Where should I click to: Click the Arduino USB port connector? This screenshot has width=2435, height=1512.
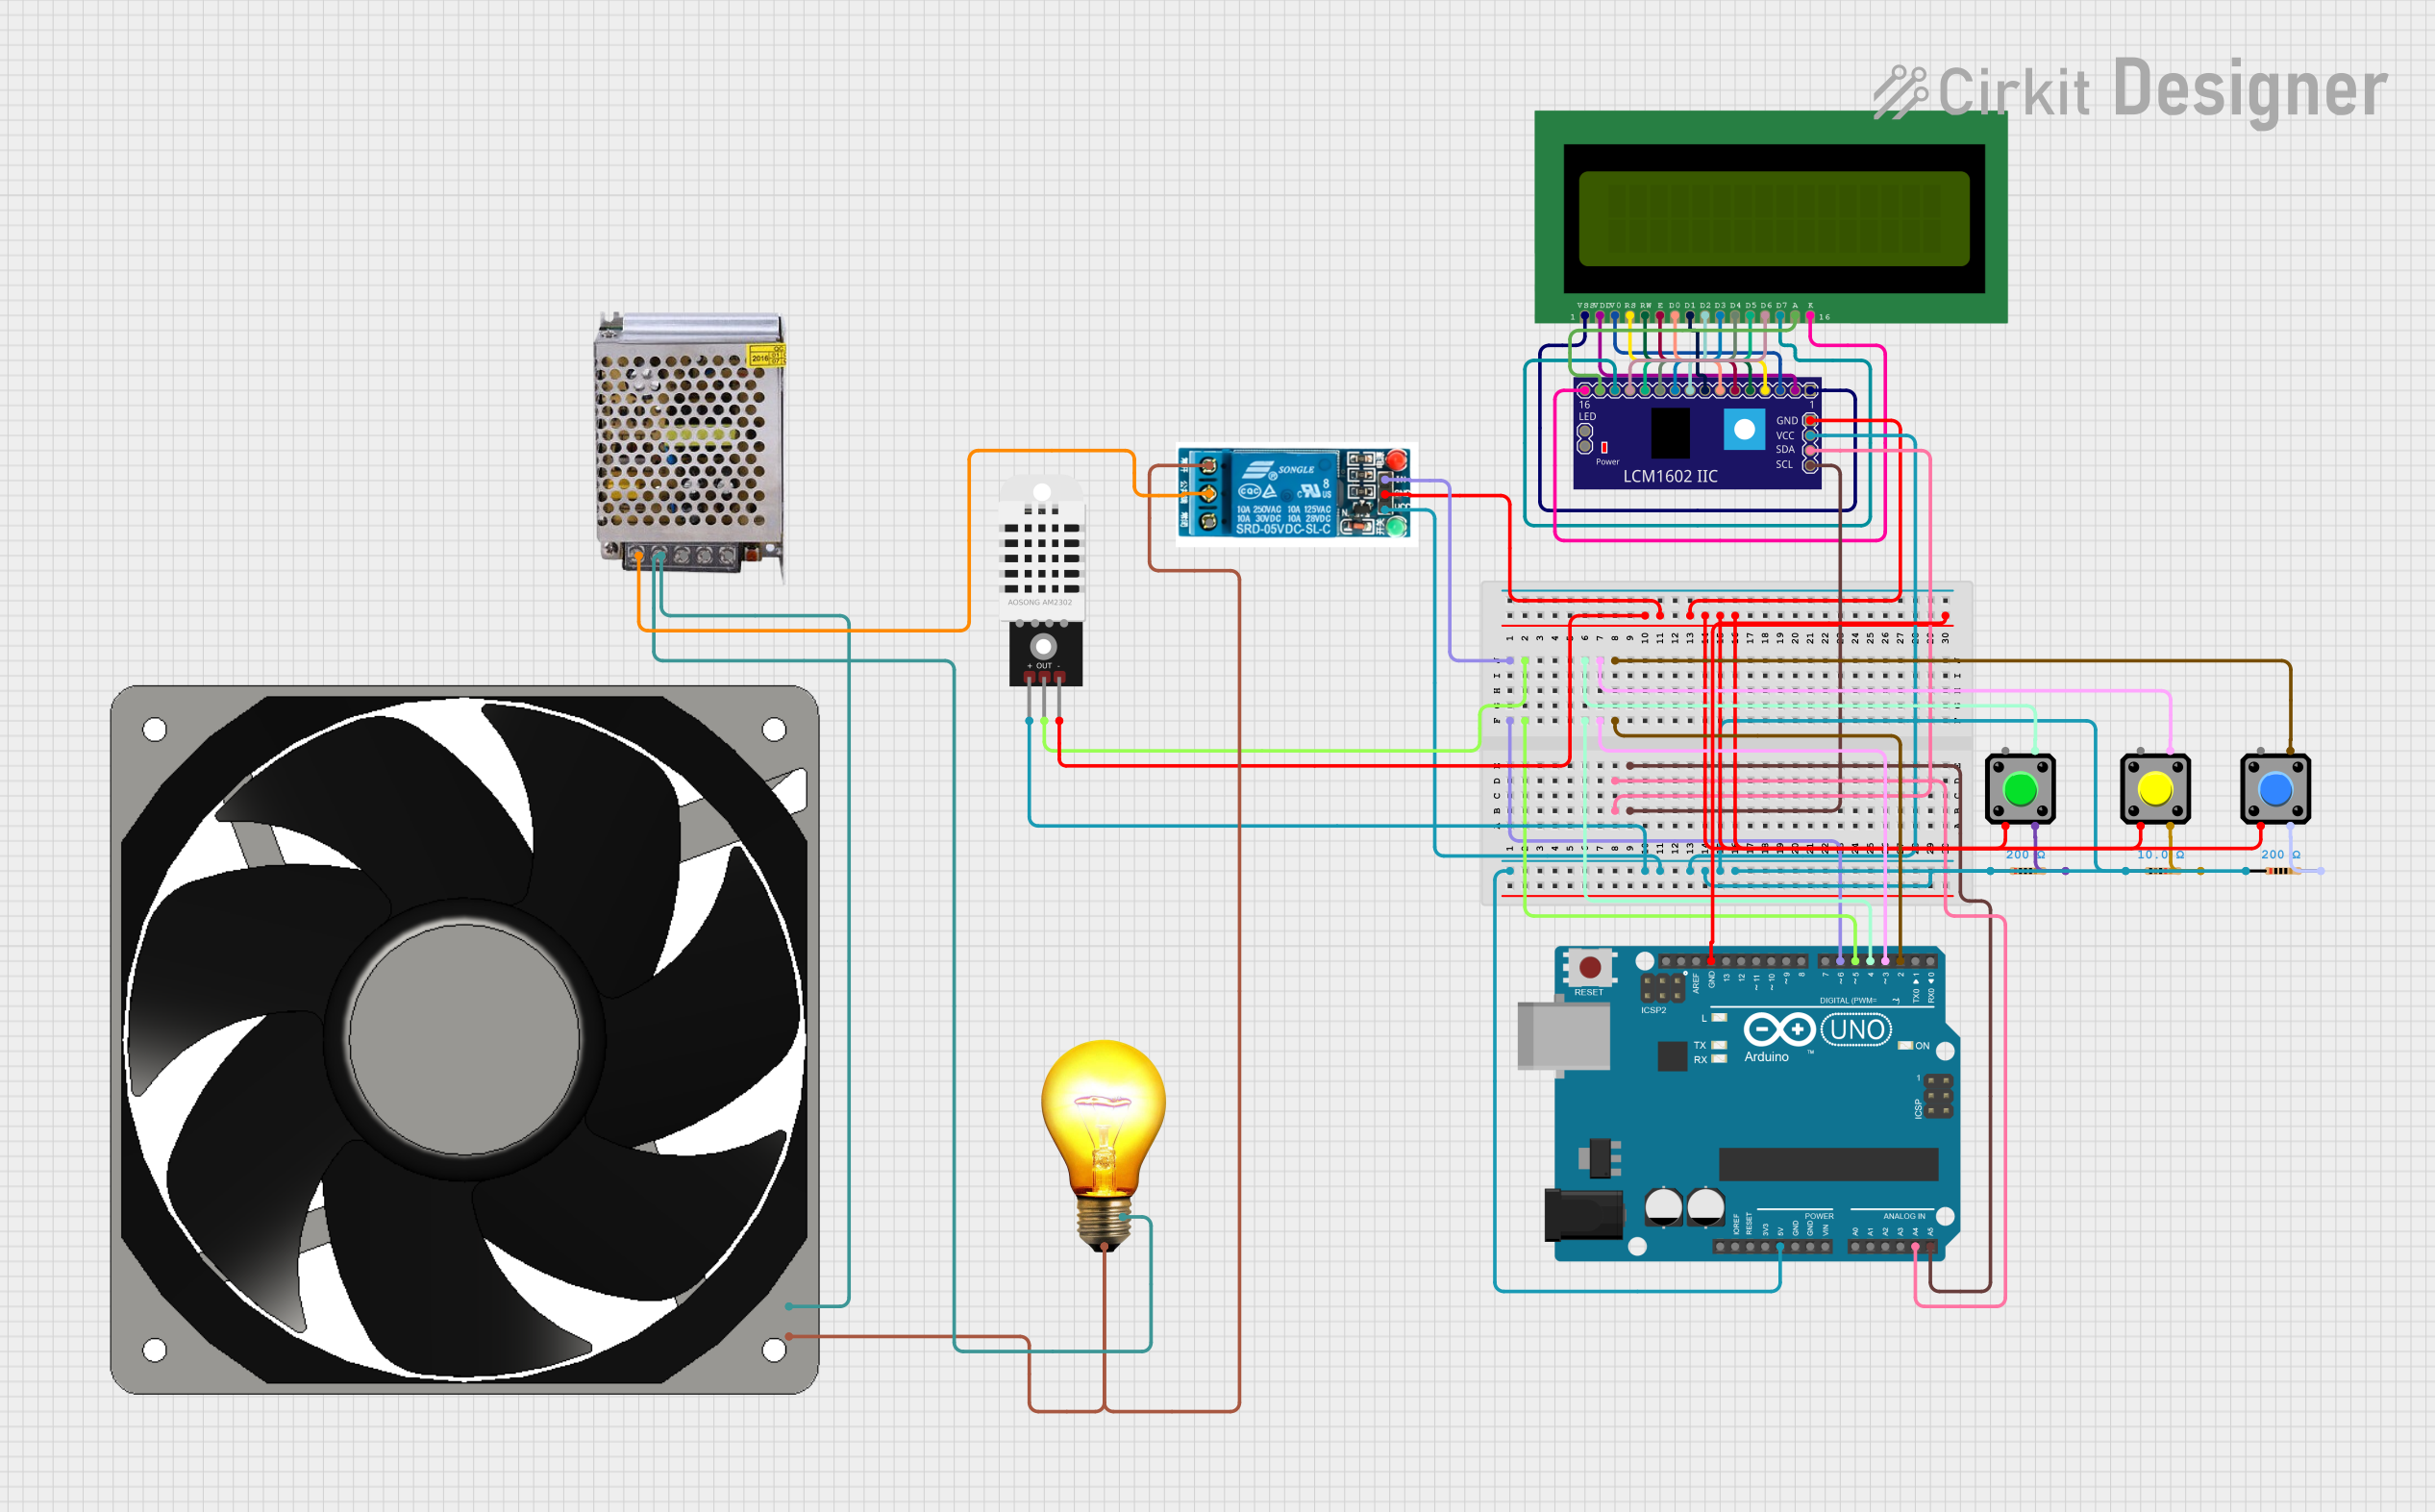click(x=1563, y=1036)
